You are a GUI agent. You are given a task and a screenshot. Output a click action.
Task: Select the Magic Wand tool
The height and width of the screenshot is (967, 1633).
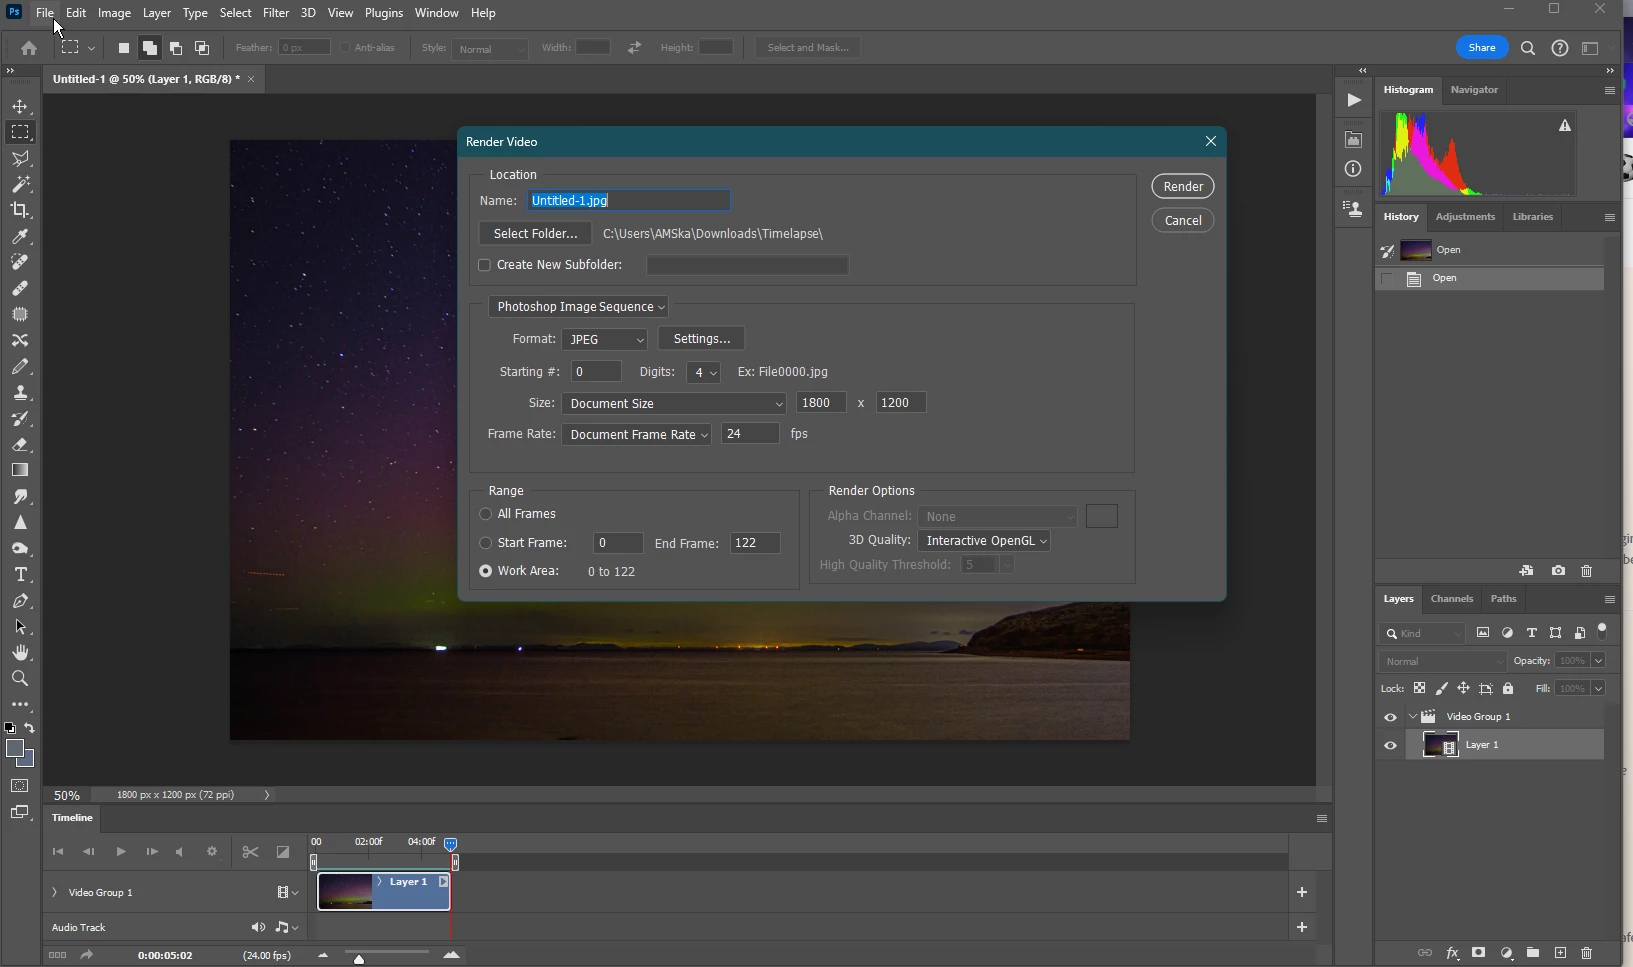point(20,184)
